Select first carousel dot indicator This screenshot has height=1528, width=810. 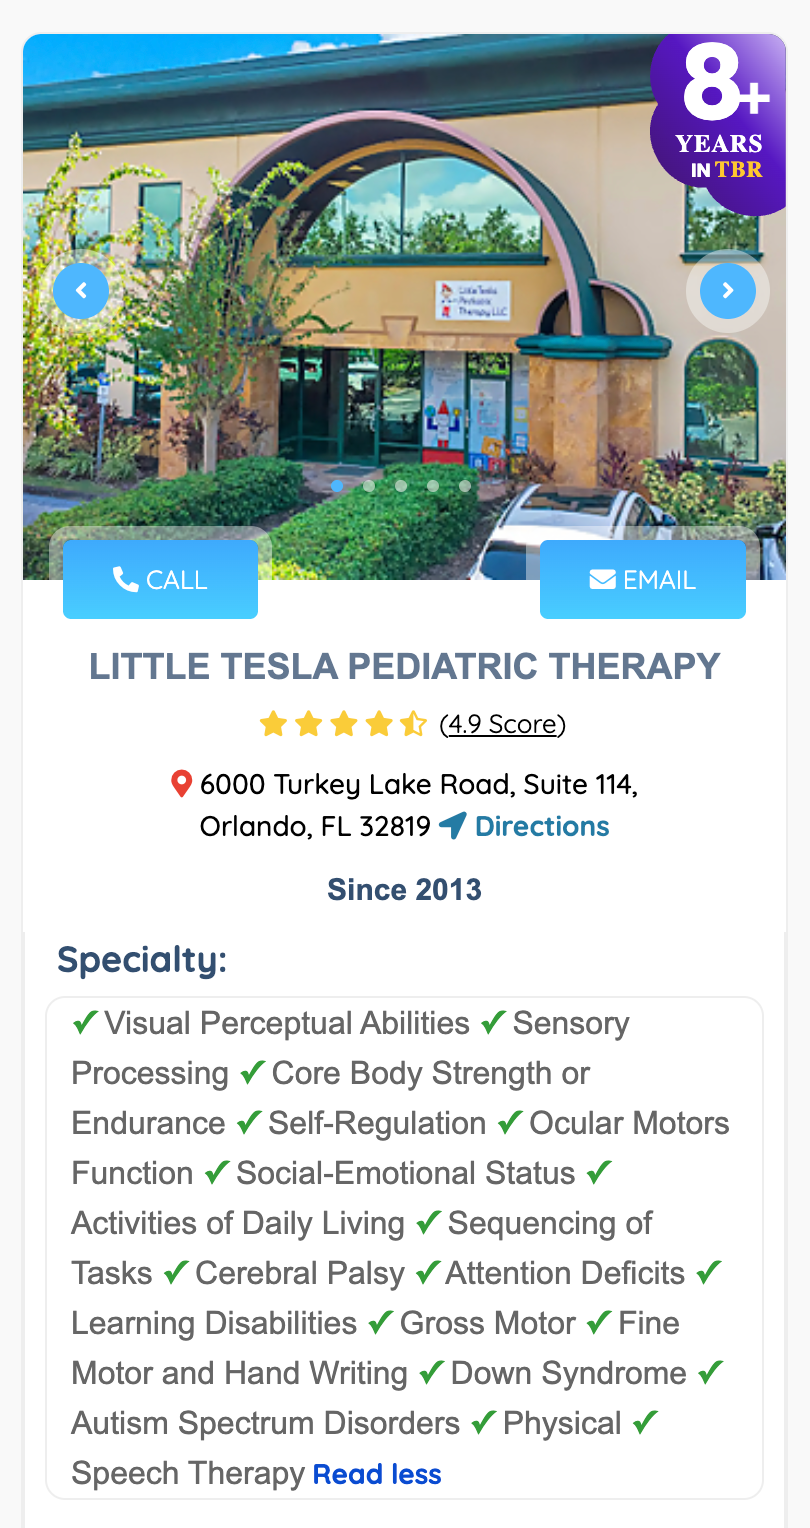[x=337, y=486]
